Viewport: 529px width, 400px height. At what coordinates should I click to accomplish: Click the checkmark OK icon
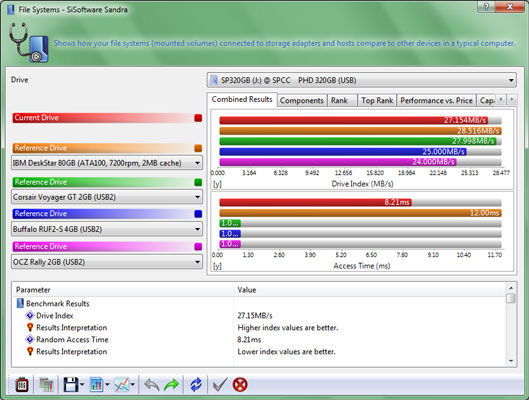[220, 384]
